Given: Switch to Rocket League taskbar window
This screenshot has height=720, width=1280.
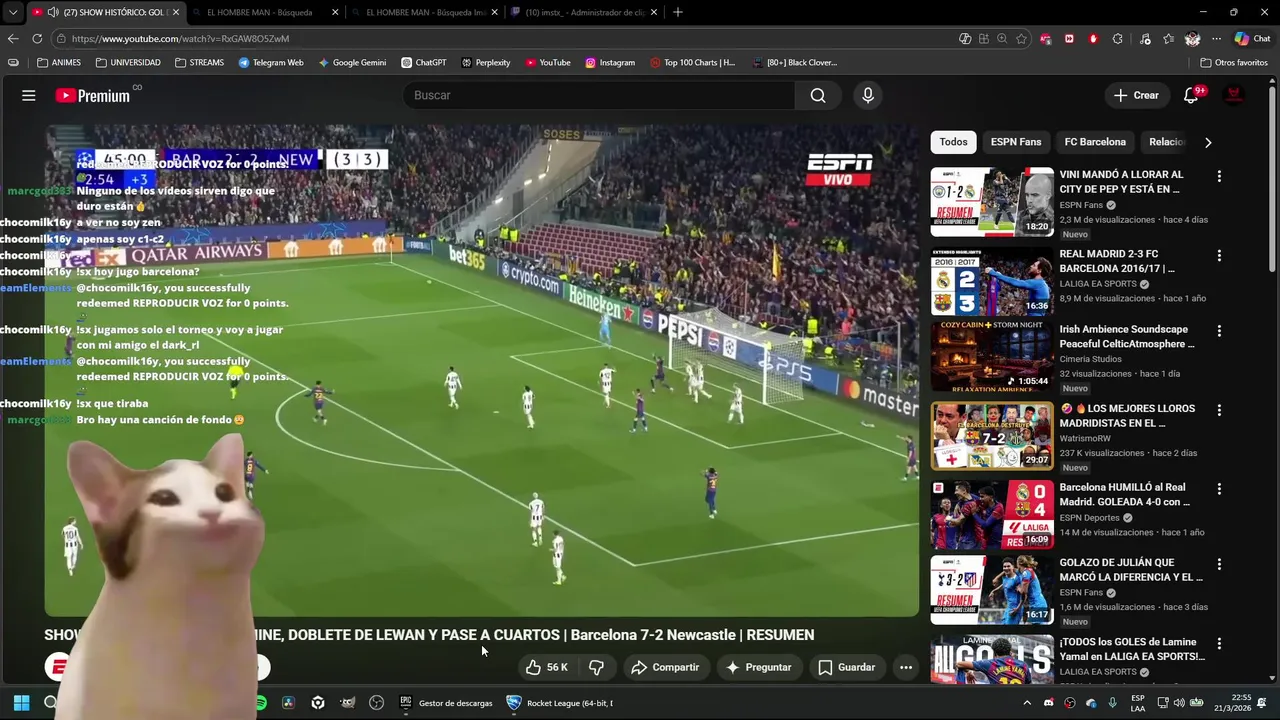Looking at the screenshot, I should [560, 703].
